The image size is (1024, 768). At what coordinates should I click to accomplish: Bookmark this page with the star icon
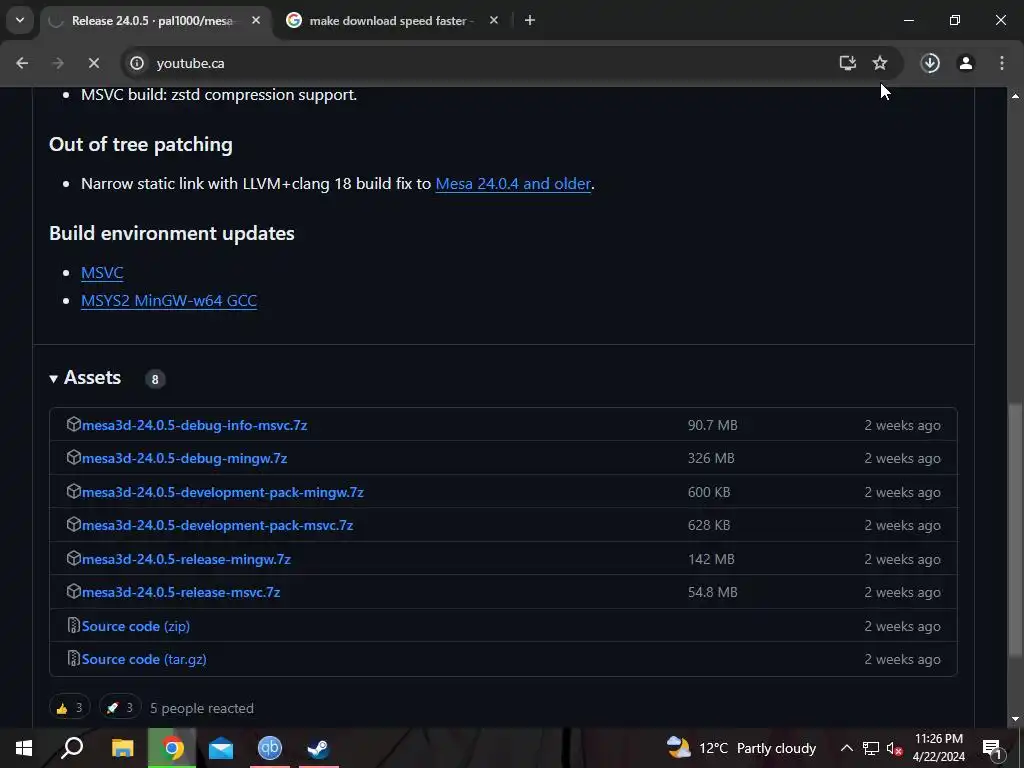pos(880,63)
